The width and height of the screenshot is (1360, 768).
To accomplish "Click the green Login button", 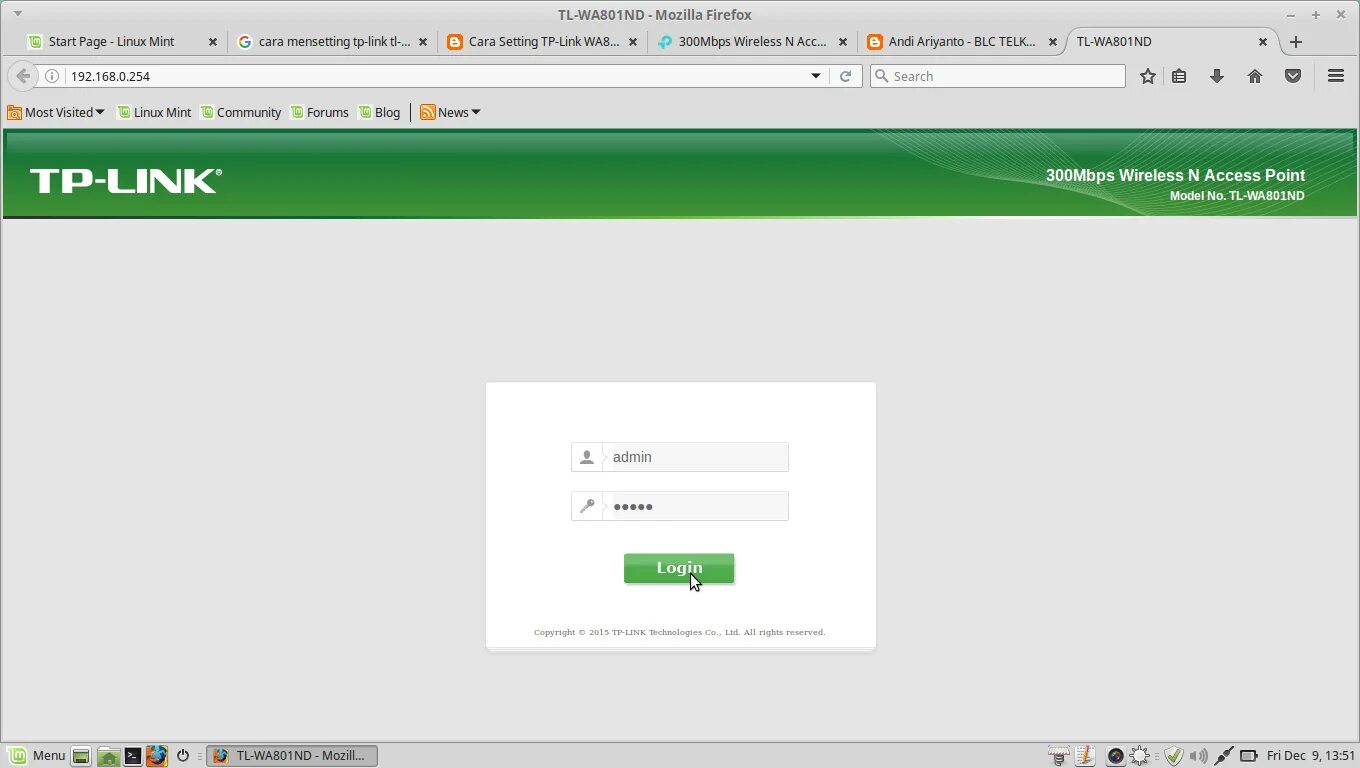I will [x=679, y=568].
